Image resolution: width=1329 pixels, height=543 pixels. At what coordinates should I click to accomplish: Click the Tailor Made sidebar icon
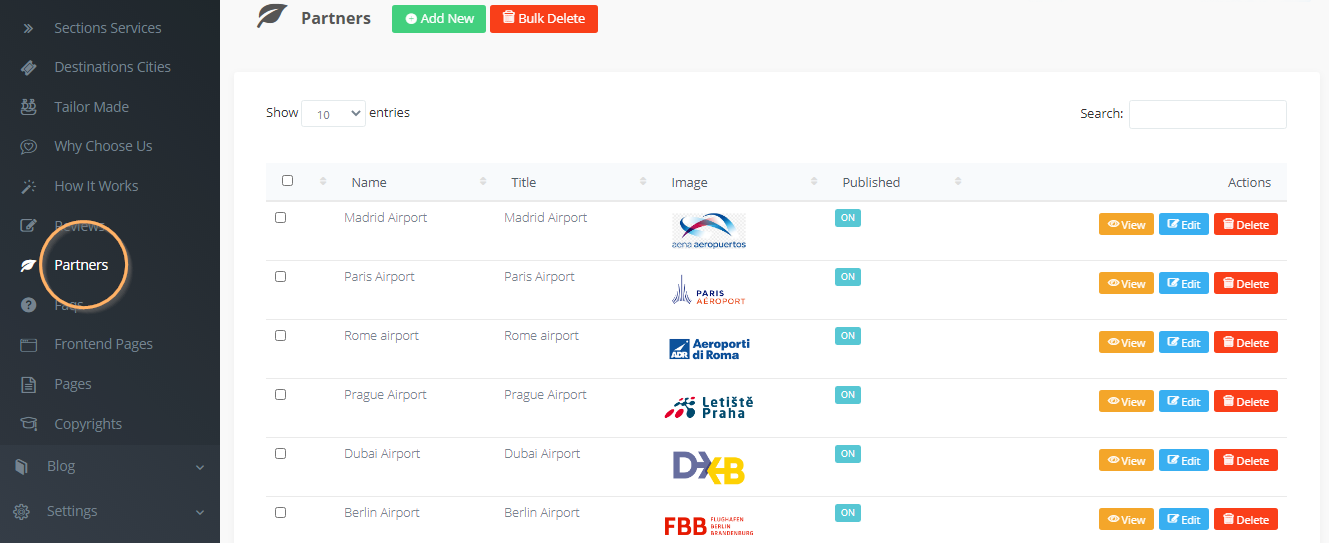29,107
